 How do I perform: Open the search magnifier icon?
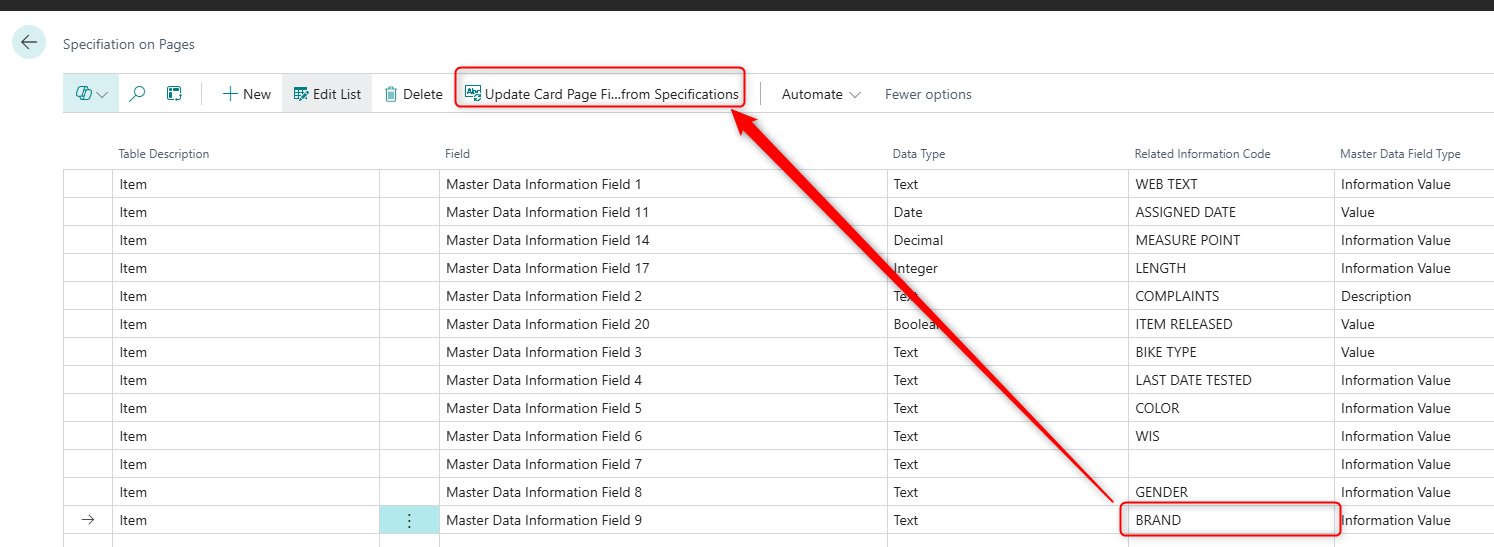tap(138, 94)
